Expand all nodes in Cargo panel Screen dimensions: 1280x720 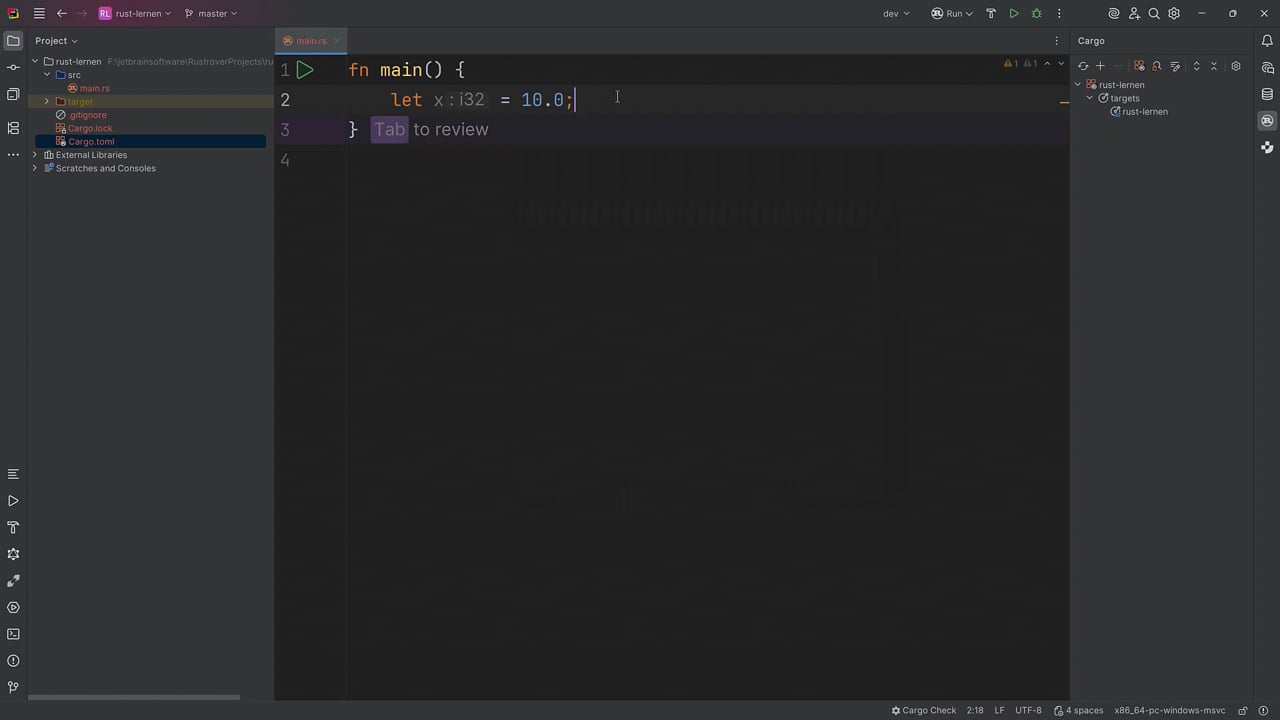pos(1196,66)
